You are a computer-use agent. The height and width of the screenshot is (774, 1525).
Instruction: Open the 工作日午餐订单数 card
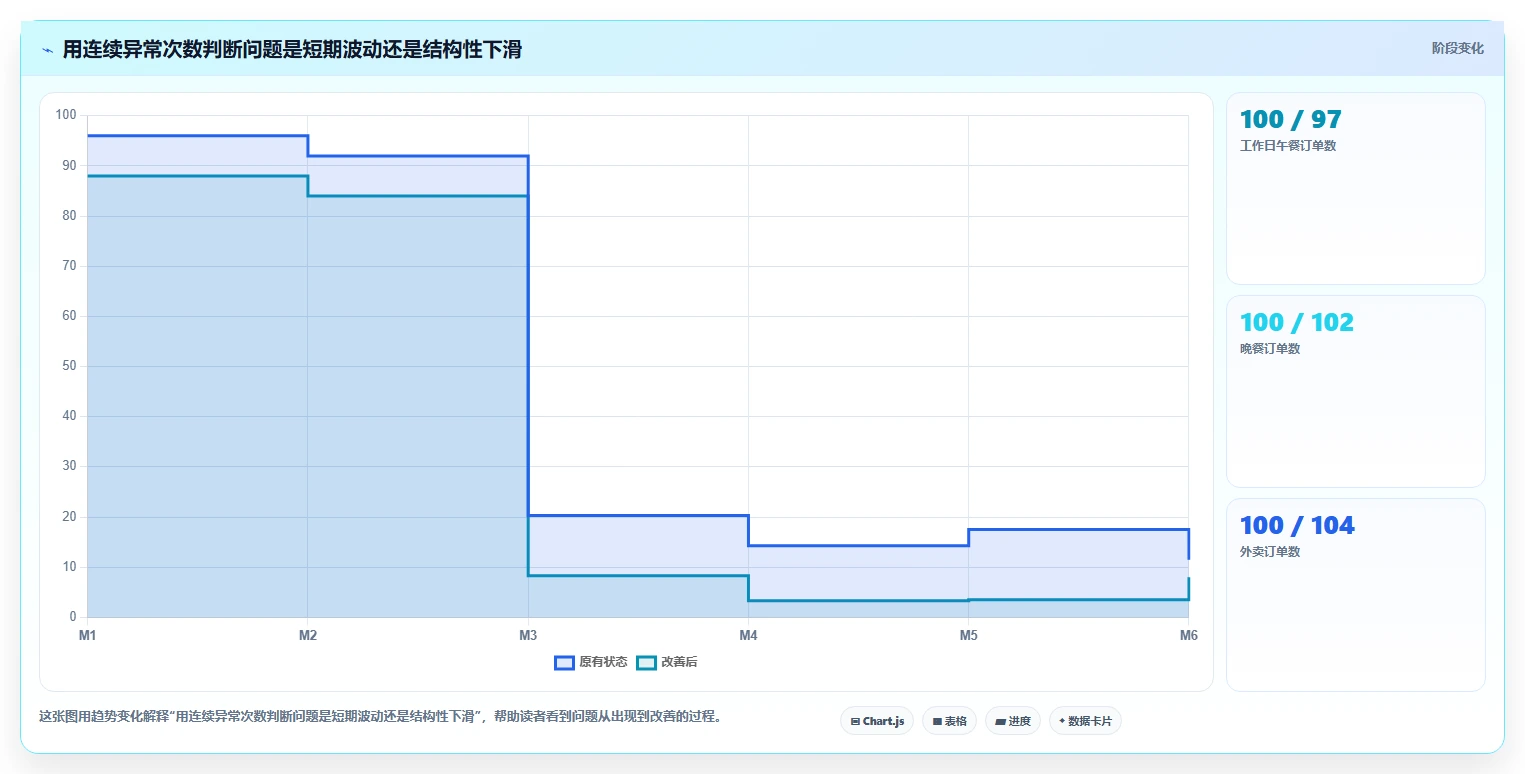(1355, 189)
